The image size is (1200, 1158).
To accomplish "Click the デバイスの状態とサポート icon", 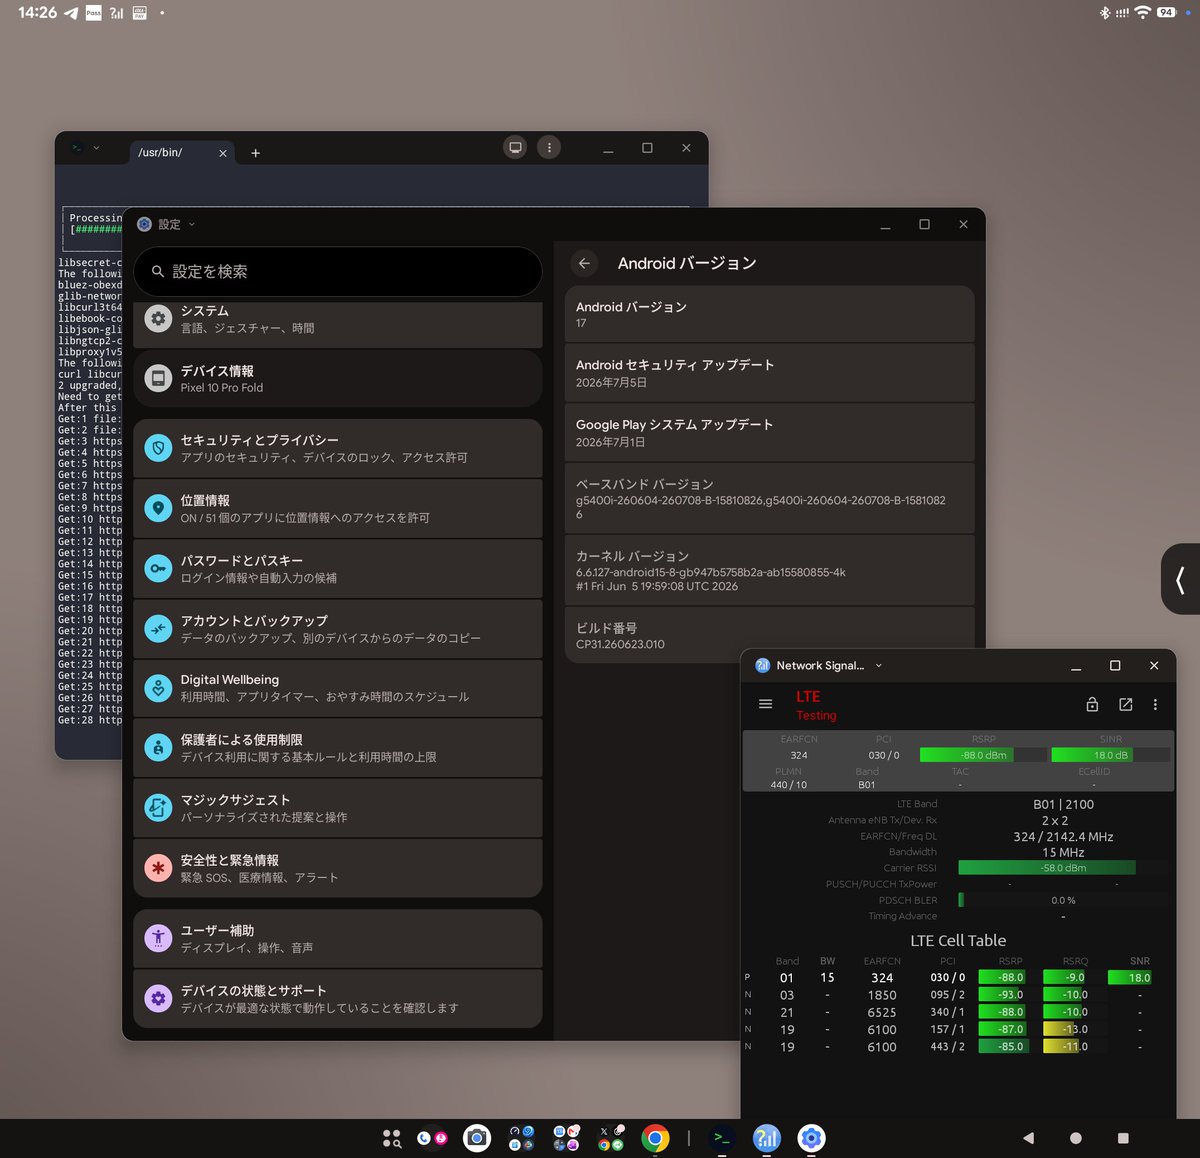I will [158, 998].
